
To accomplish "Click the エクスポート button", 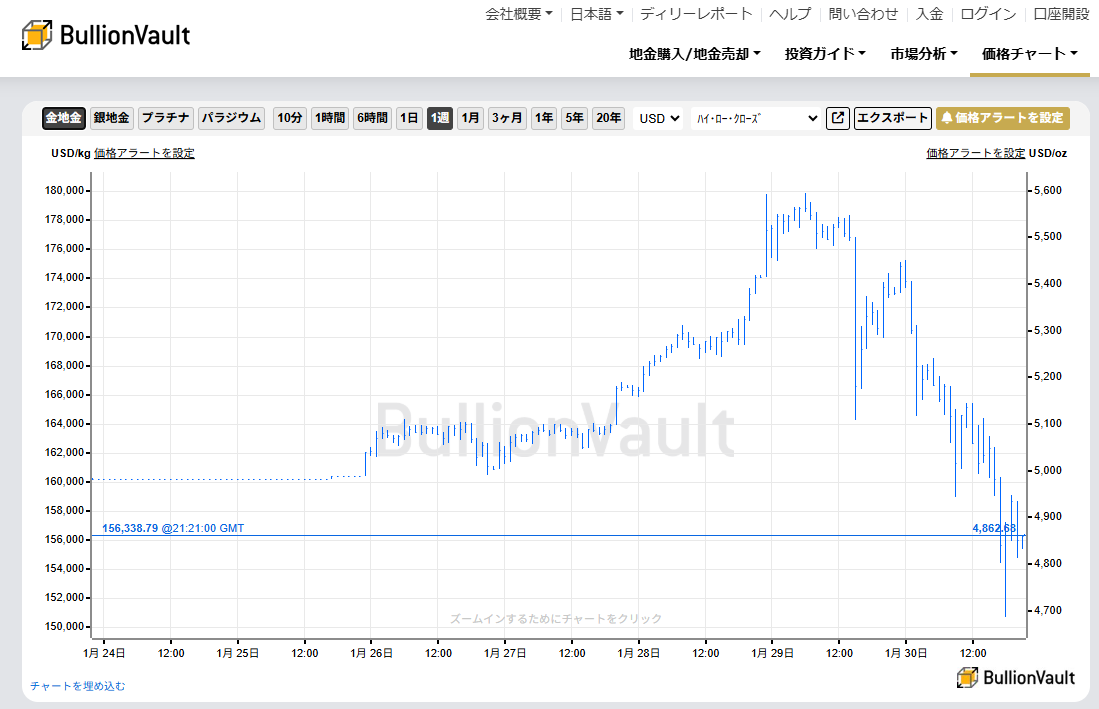I will [x=893, y=118].
